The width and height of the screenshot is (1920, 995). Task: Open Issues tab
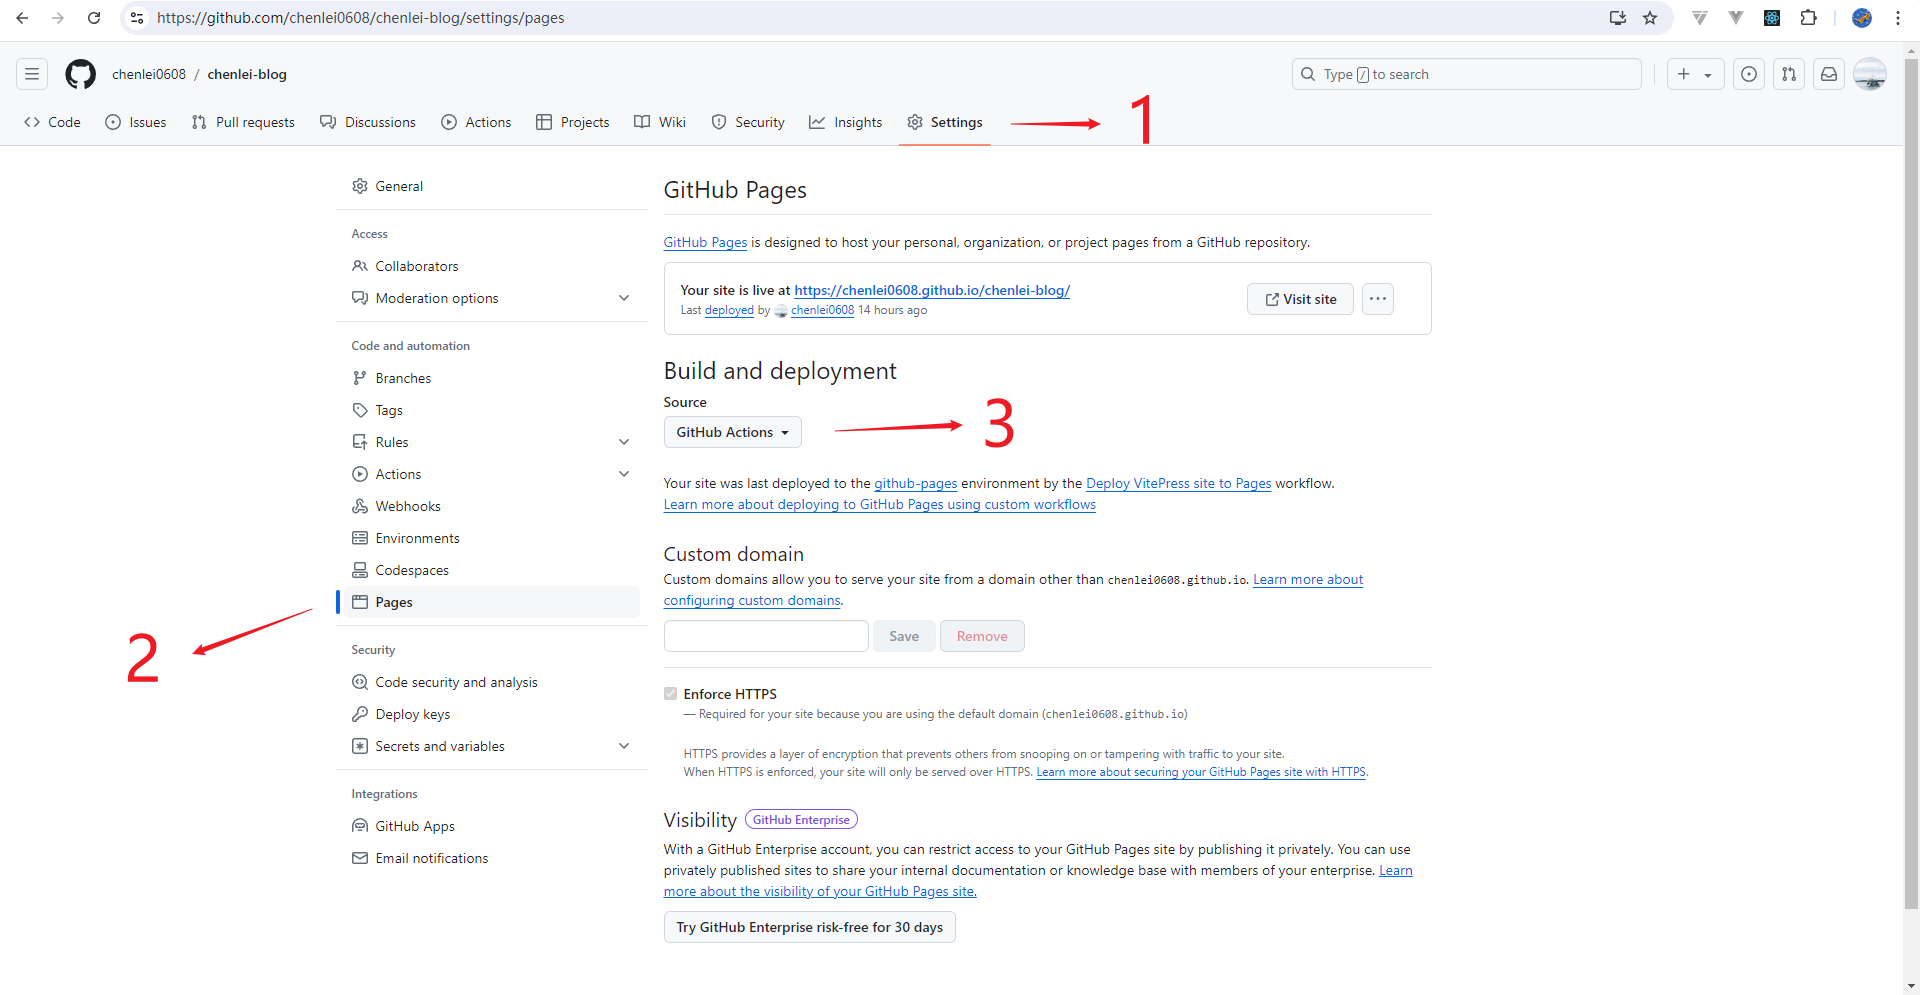(x=136, y=122)
